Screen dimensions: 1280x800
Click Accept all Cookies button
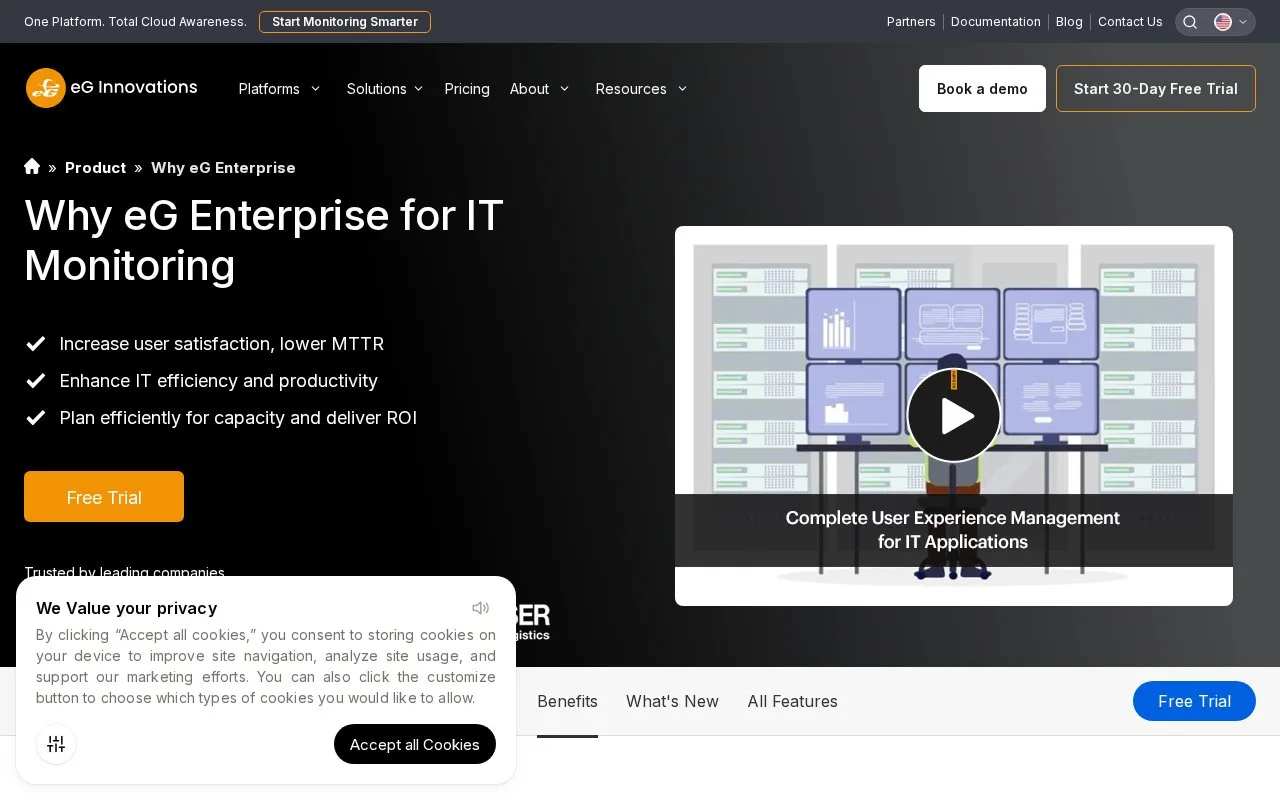(x=415, y=744)
